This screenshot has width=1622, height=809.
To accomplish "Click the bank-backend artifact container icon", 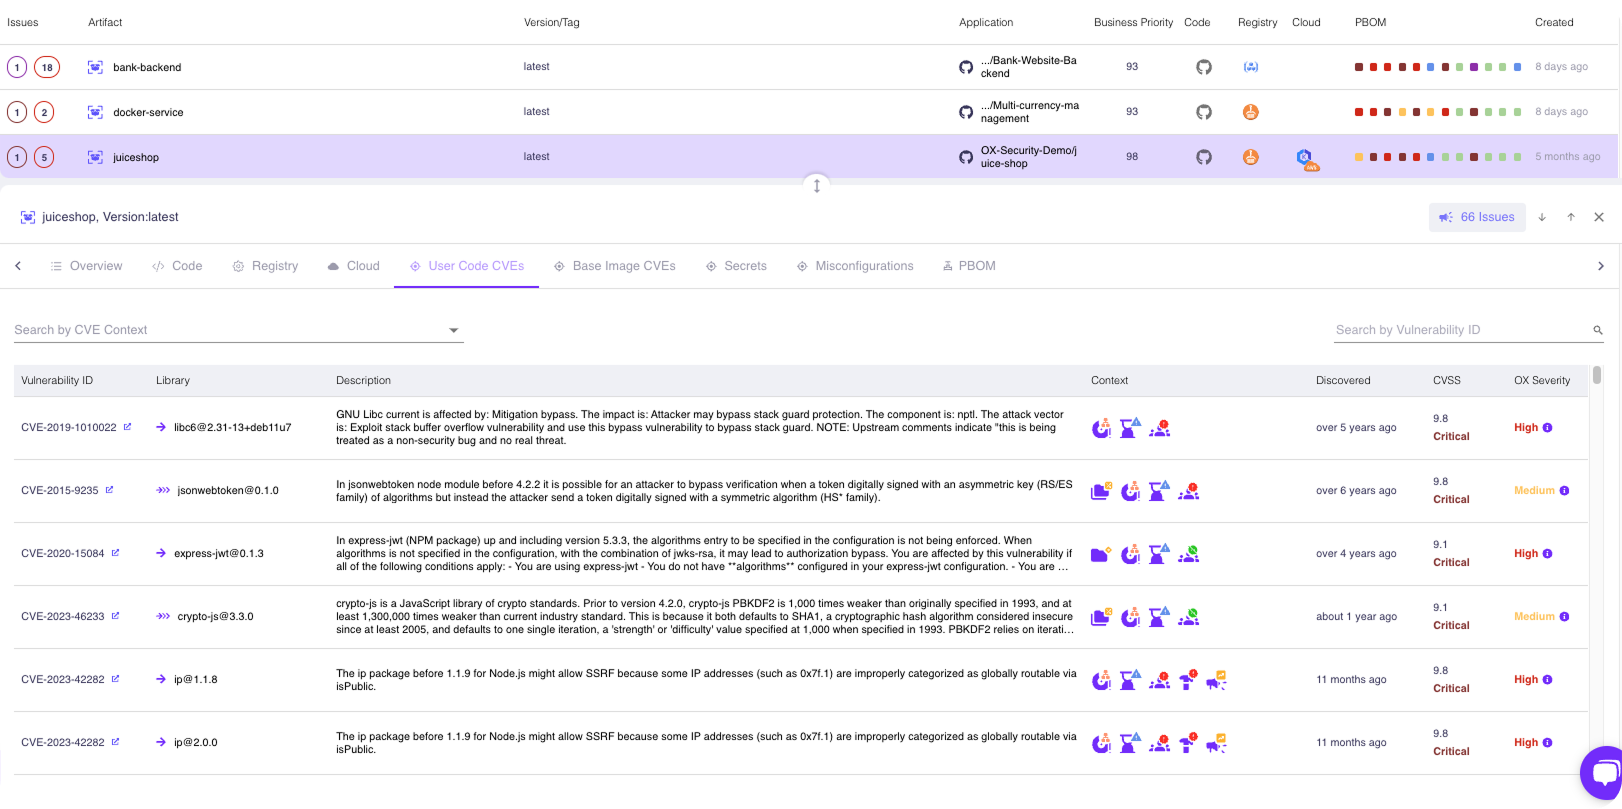I will pyautogui.click(x=95, y=67).
